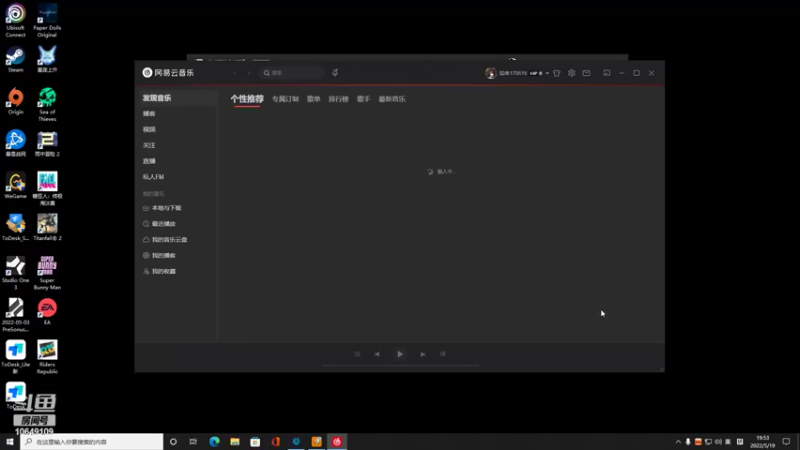
Task: Go forward with the right arrow
Action: pyautogui.click(x=248, y=73)
